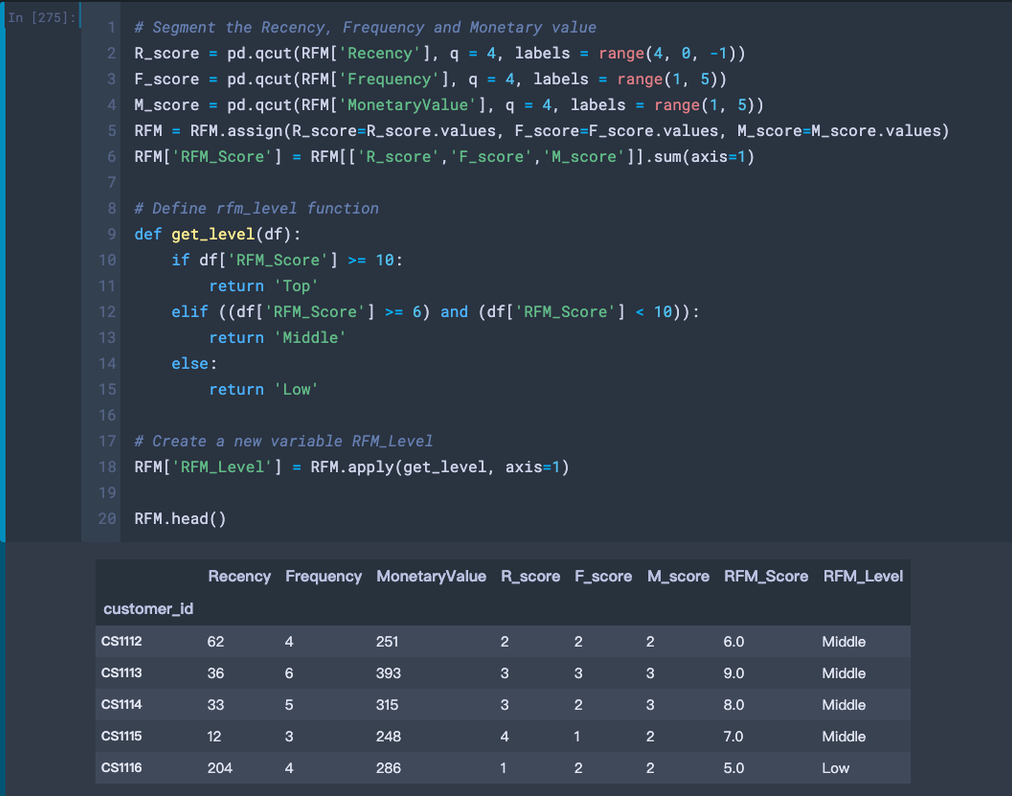The width and height of the screenshot is (1012, 796).
Task: Click the 'RFM_Score' column header
Action: click(766, 577)
